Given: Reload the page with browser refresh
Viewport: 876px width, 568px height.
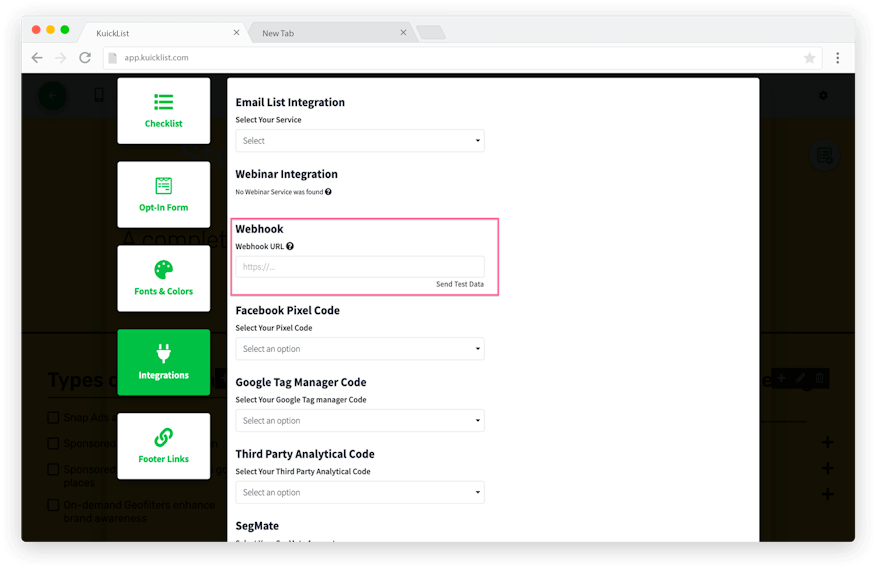Looking at the screenshot, I should pyautogui.click(x=85, y=58).
